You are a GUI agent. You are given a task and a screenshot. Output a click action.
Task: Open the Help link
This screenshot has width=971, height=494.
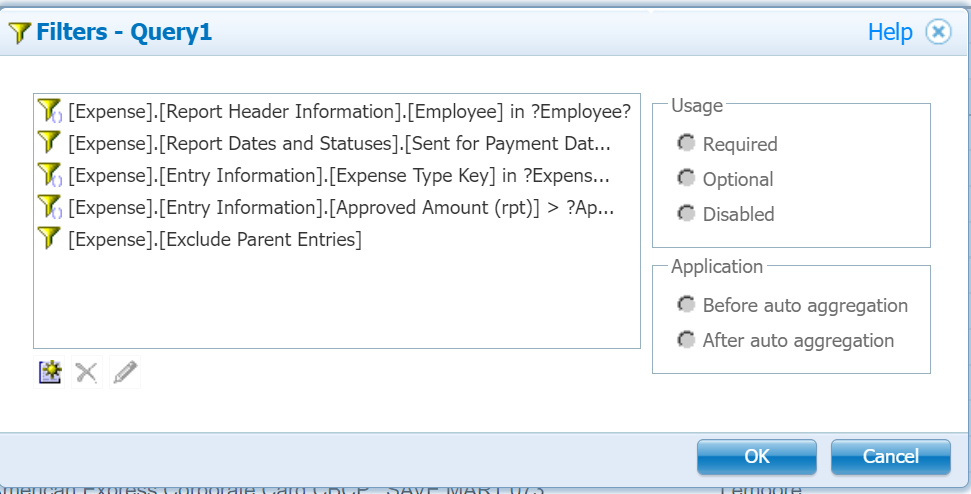click(890, 32)
